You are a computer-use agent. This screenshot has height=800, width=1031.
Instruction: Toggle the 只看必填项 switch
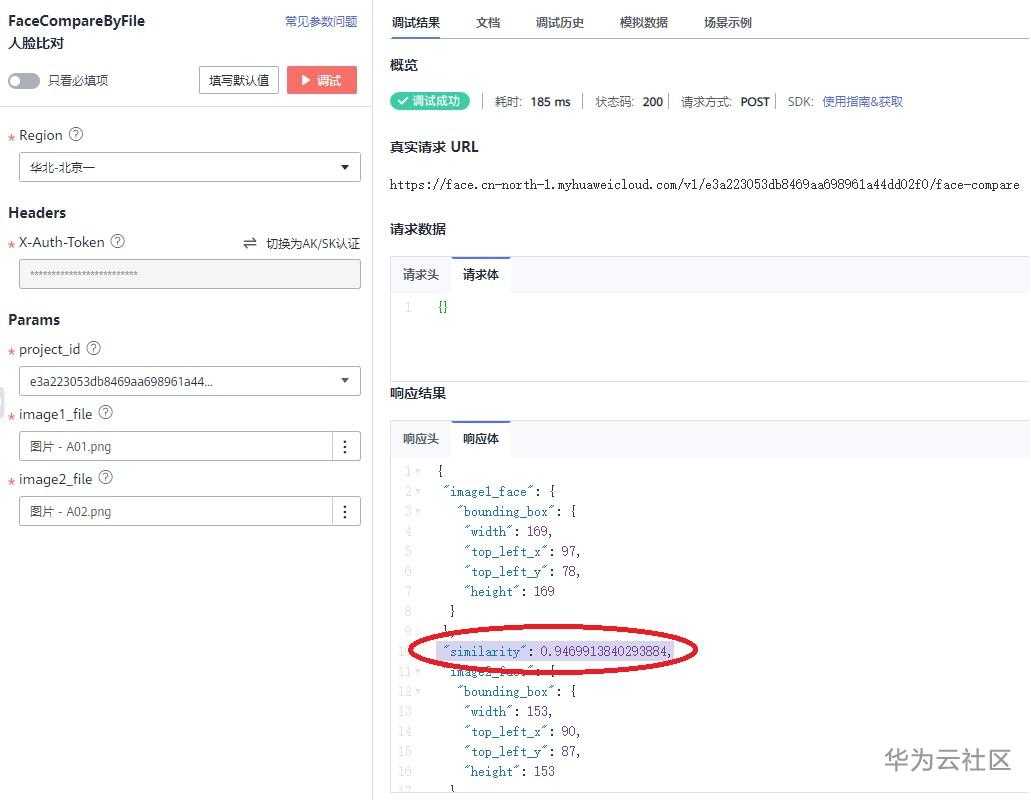coord(23,81)
